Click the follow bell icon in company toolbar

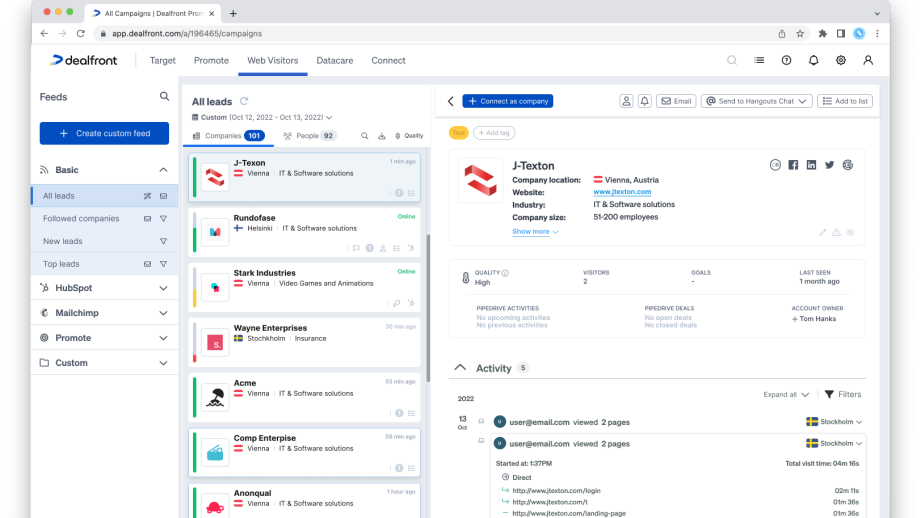(644, 101)
